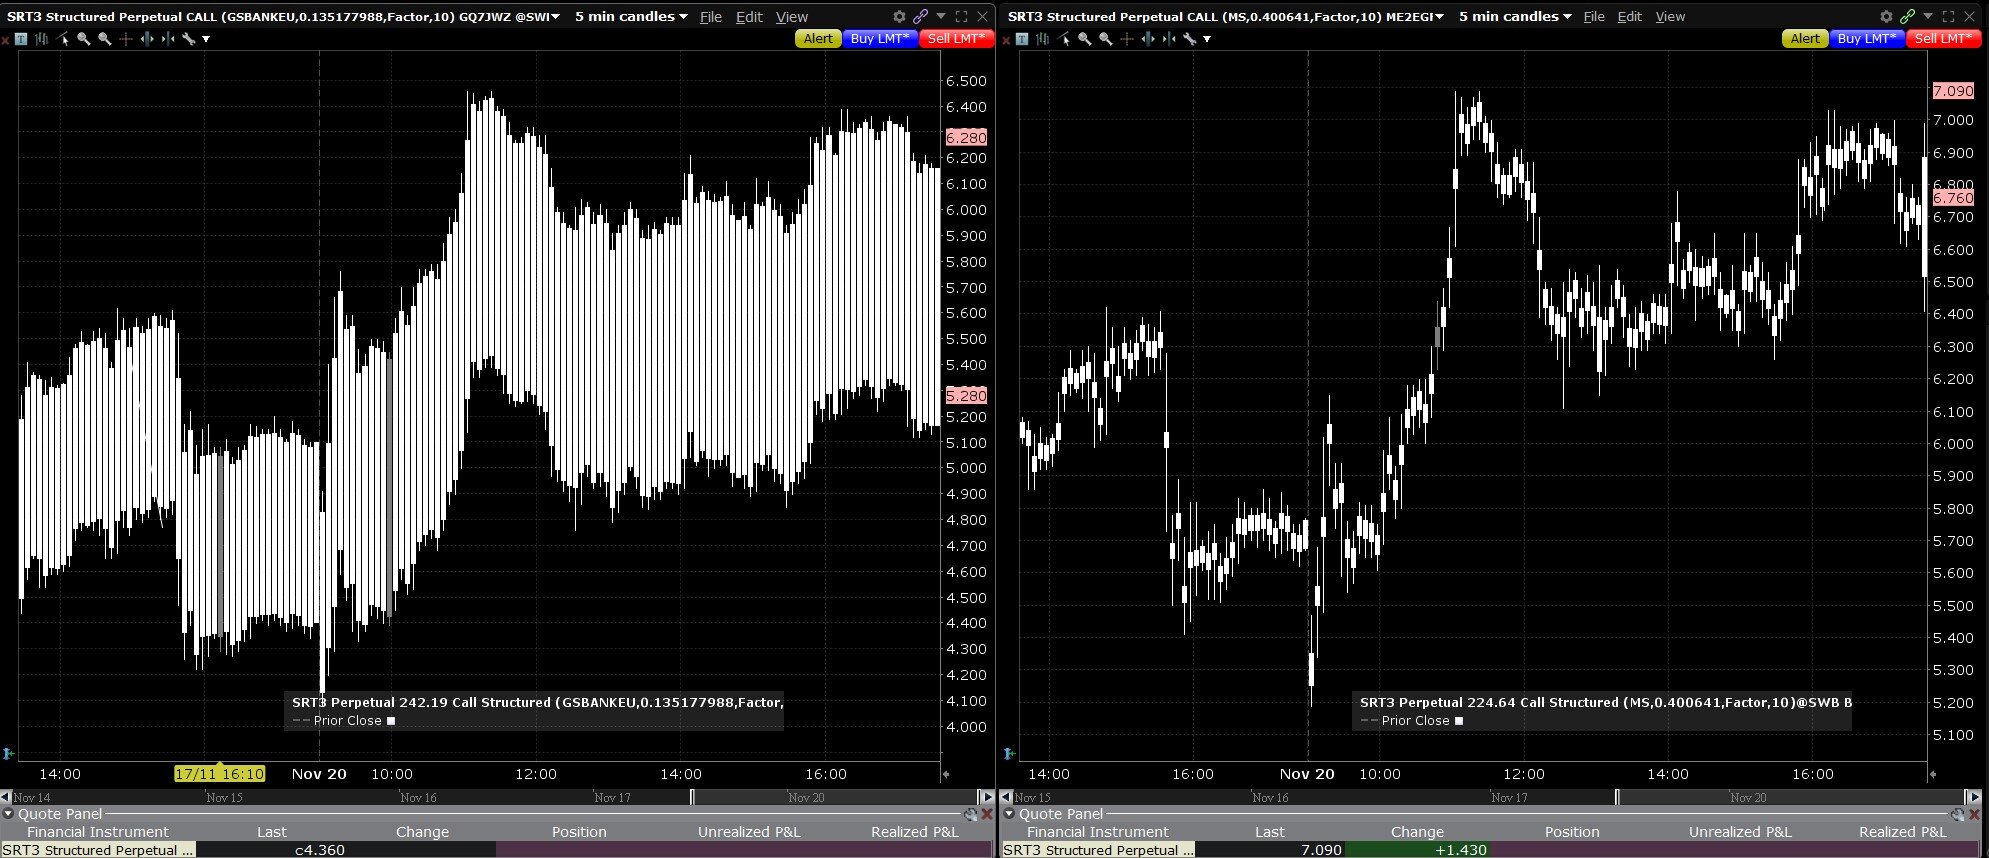Click the Buy LMT button in left chart

tap(879, 38)
